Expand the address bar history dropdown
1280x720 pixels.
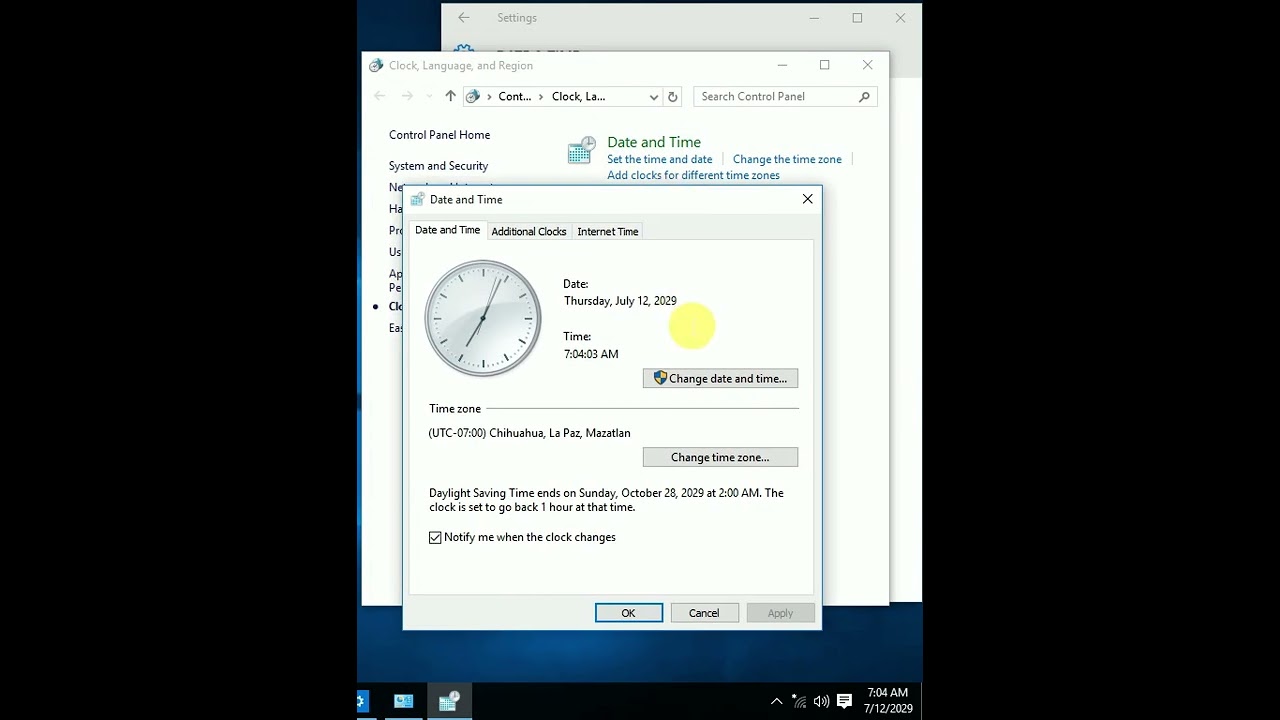tap(653, 97)
